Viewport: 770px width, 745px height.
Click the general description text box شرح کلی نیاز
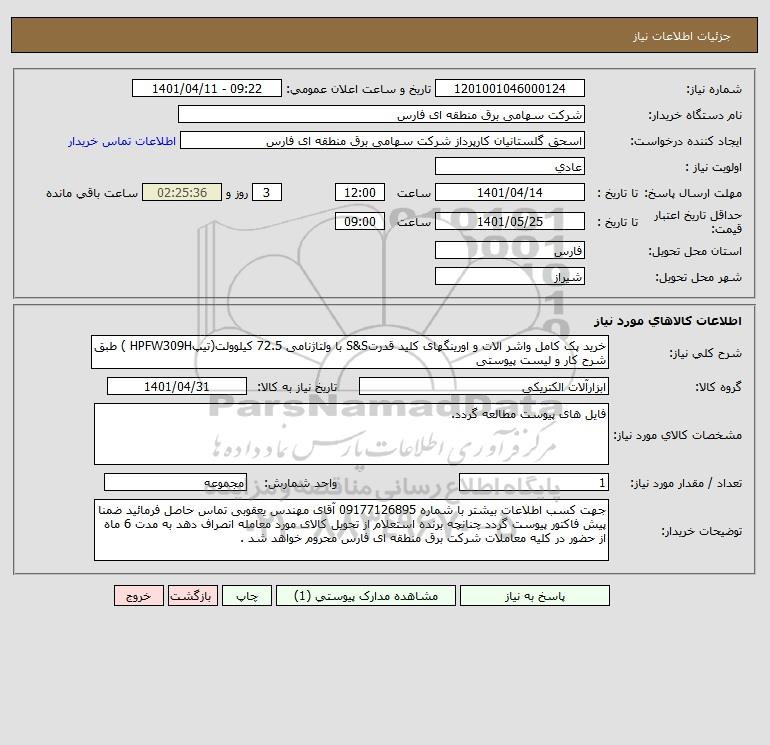pyautogui.click(x=350, y=353)
